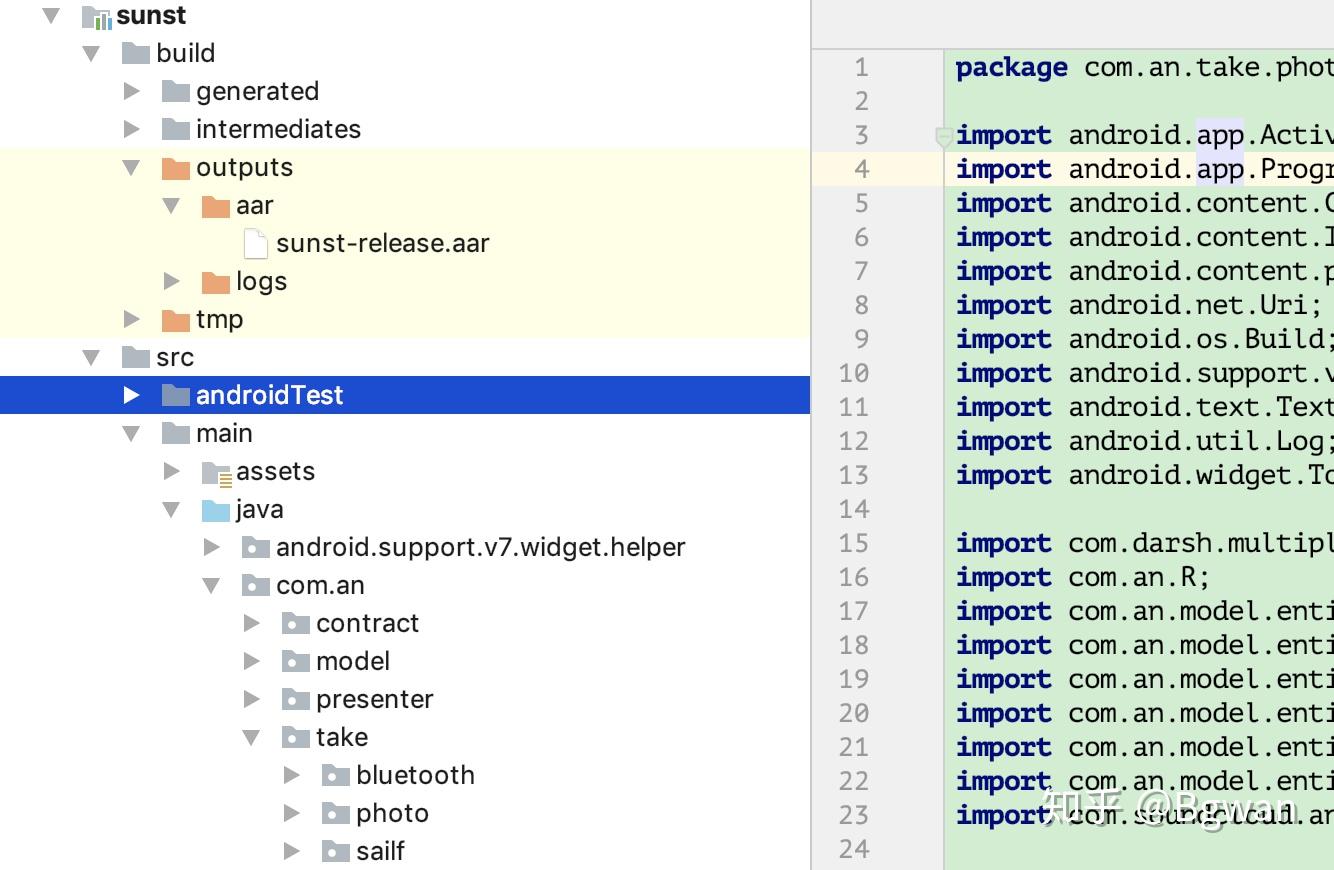
Task: Click the assets resource folder icon
Action: (216, 472)
